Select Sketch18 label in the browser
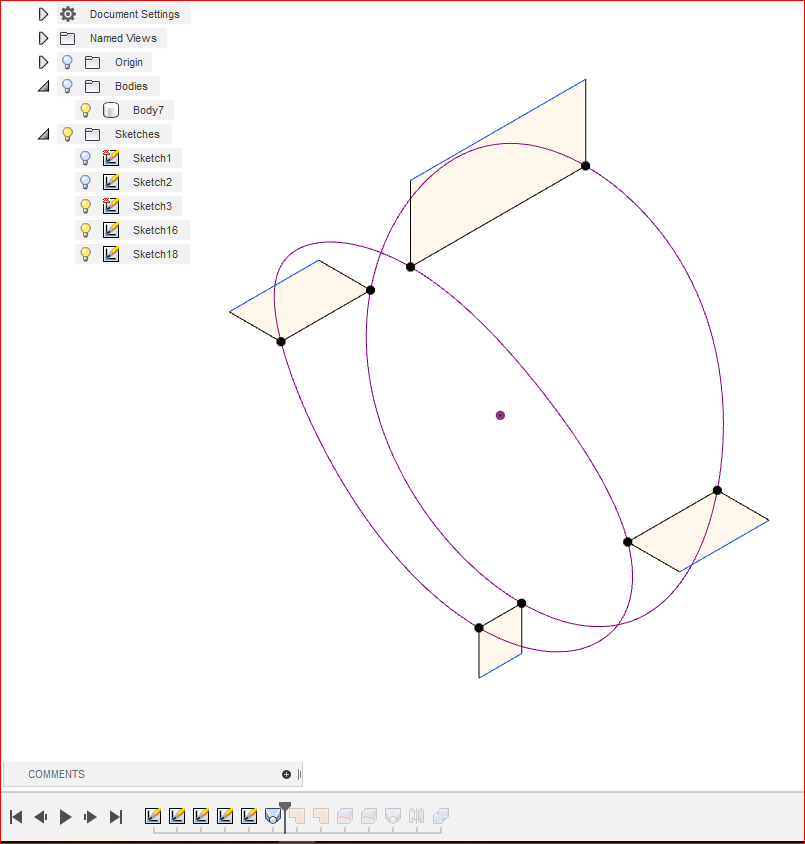This screenshot has width=805, height=844. [x=155, y=254]
